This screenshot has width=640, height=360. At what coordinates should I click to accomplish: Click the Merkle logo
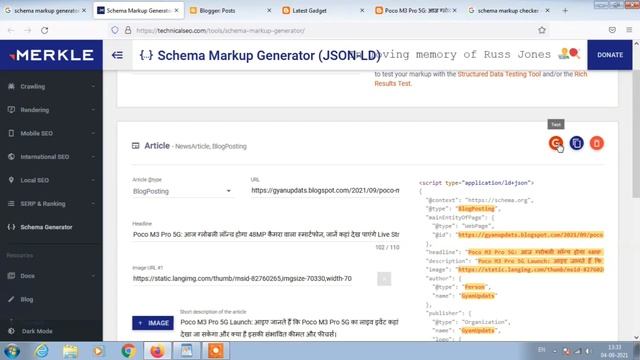[x=51, y=55]
